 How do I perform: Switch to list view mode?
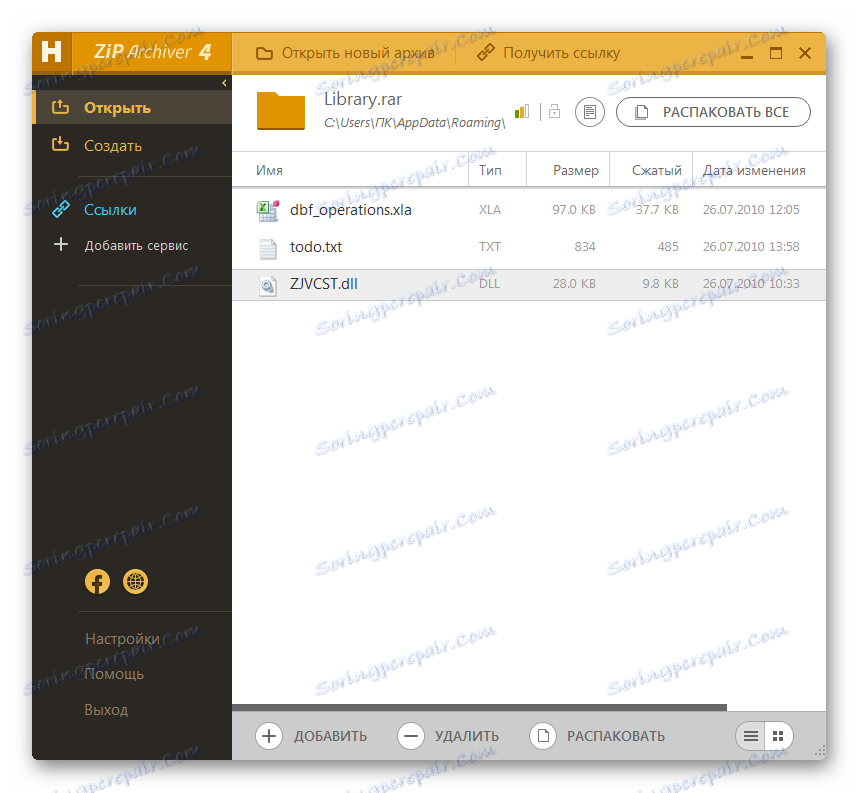751,736
